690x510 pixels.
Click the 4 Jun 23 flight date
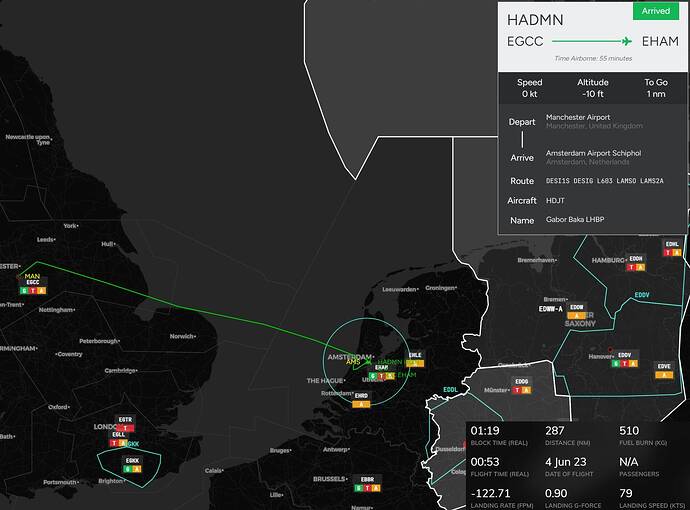pyautogui.click(x=565, y=462)
